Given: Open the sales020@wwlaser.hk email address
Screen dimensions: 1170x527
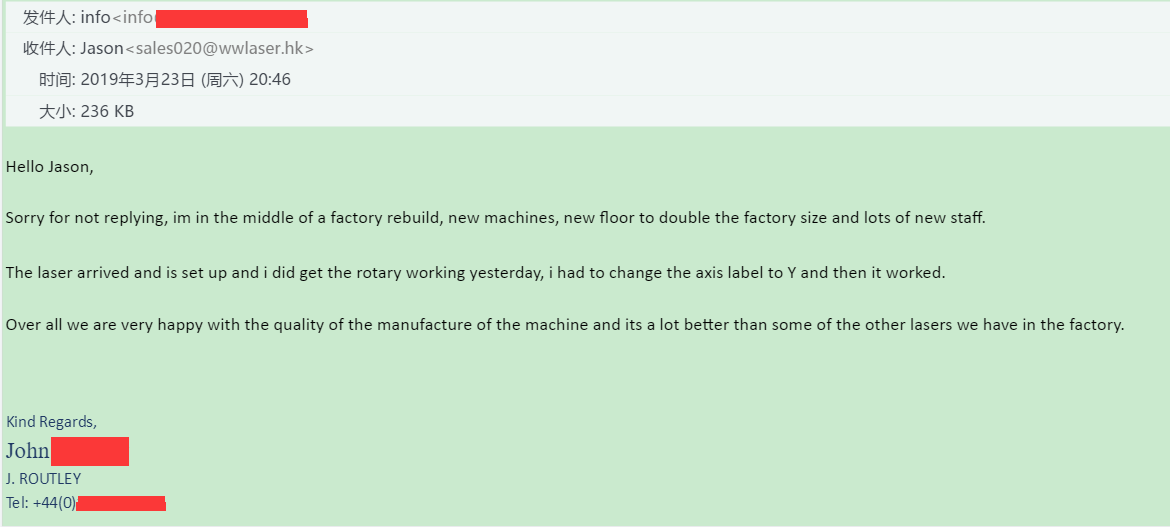Looking at the screenshot, I should [x=219, y=49].
